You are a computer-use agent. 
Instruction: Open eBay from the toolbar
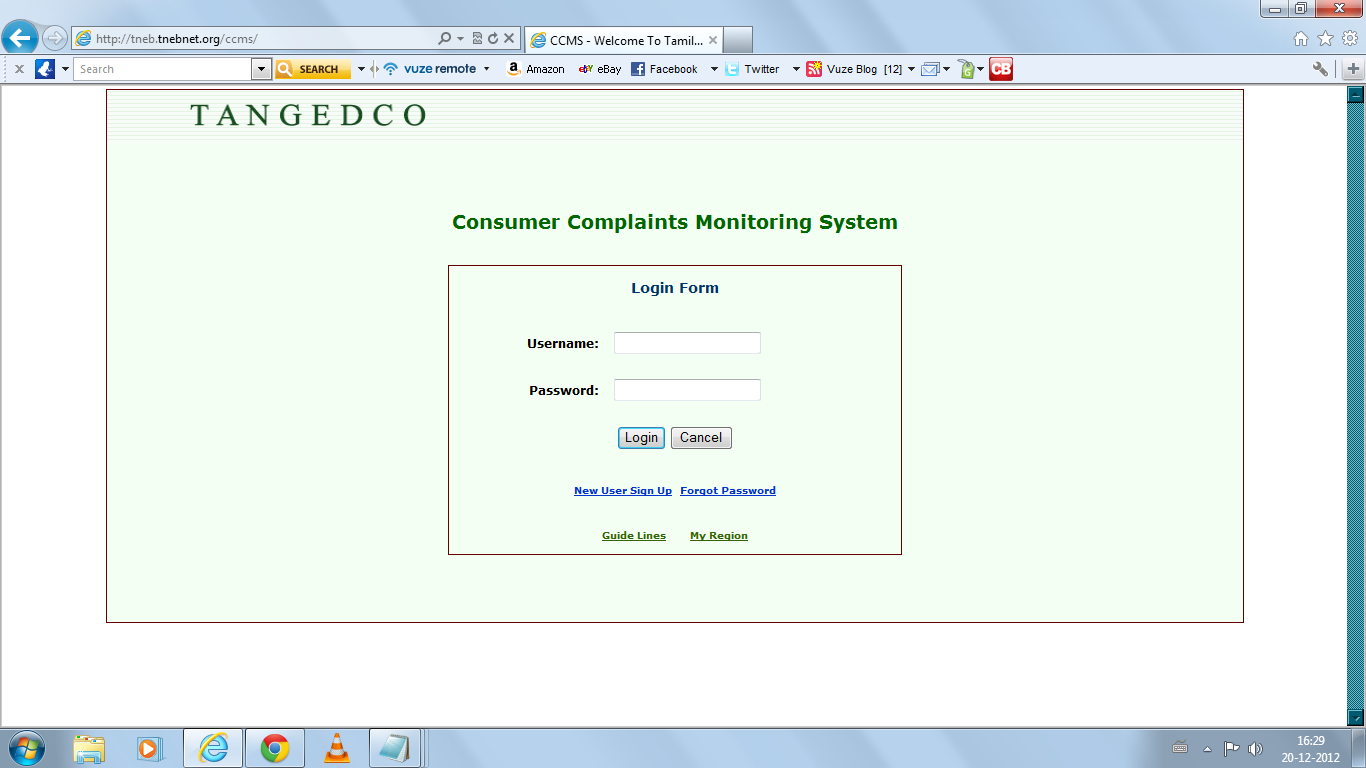[x=600, y=69]
